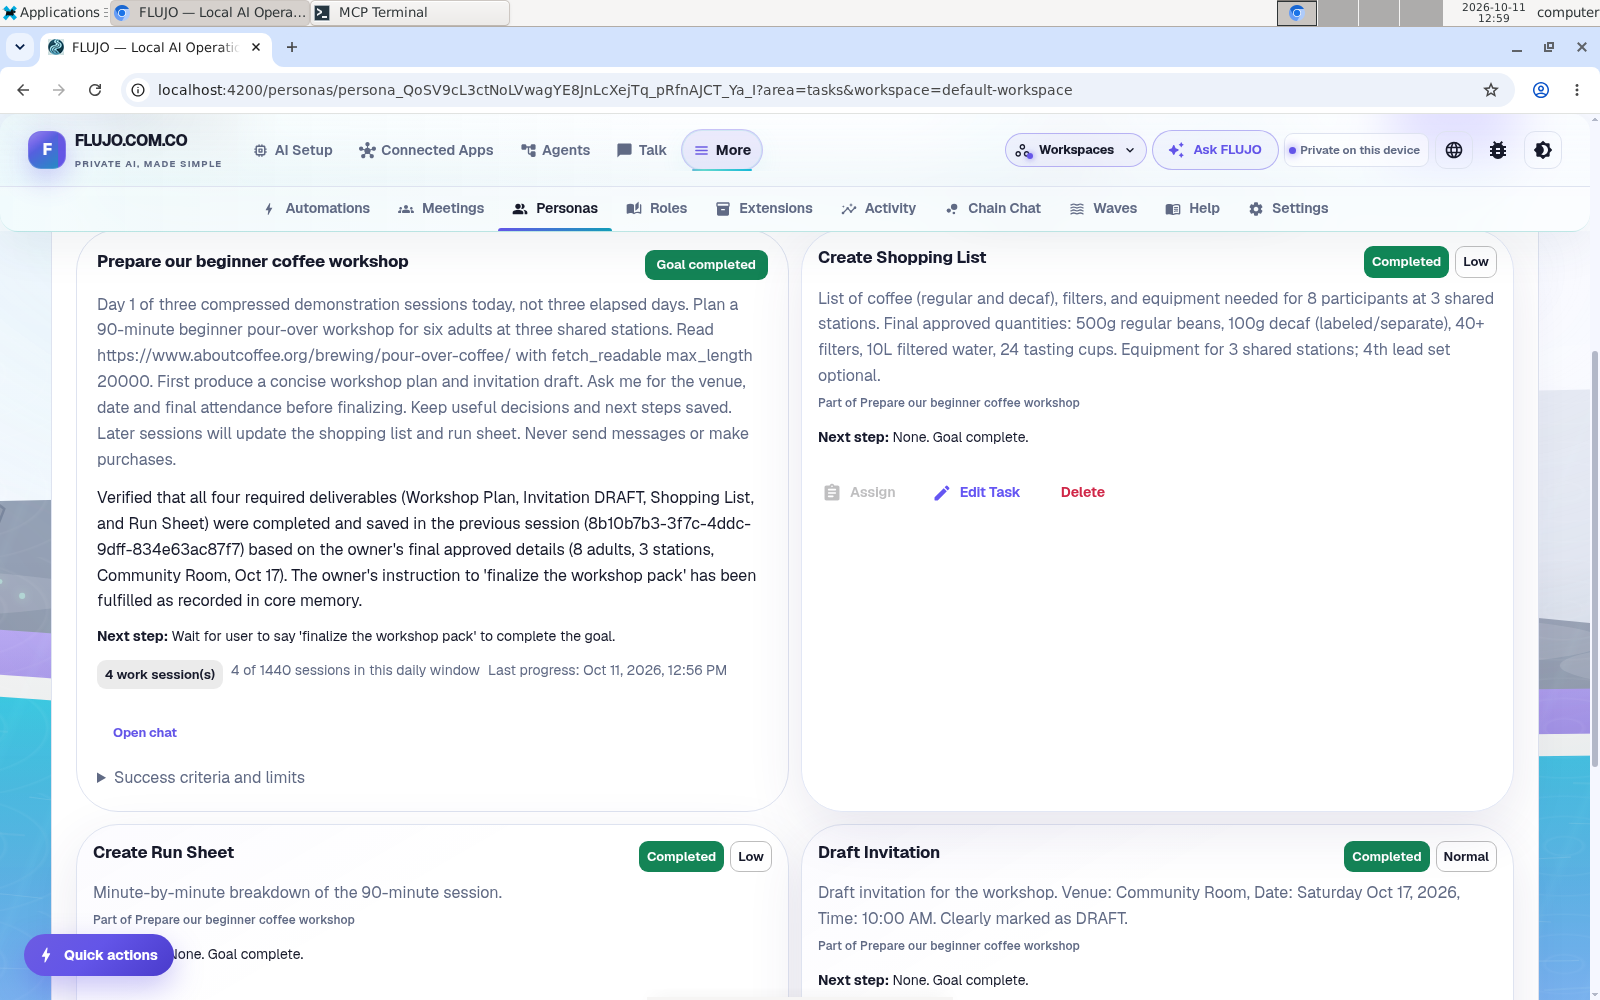Edit the Create Shopping List task
1600x1000 pixels.
(977, 493)
